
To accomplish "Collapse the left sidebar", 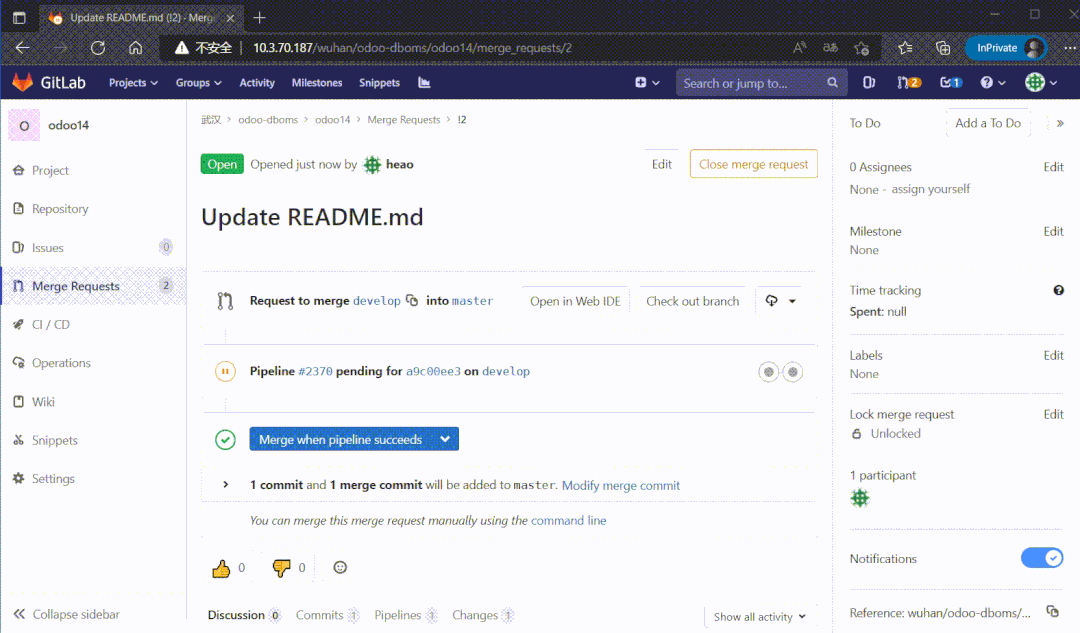I will coord(66,614).
